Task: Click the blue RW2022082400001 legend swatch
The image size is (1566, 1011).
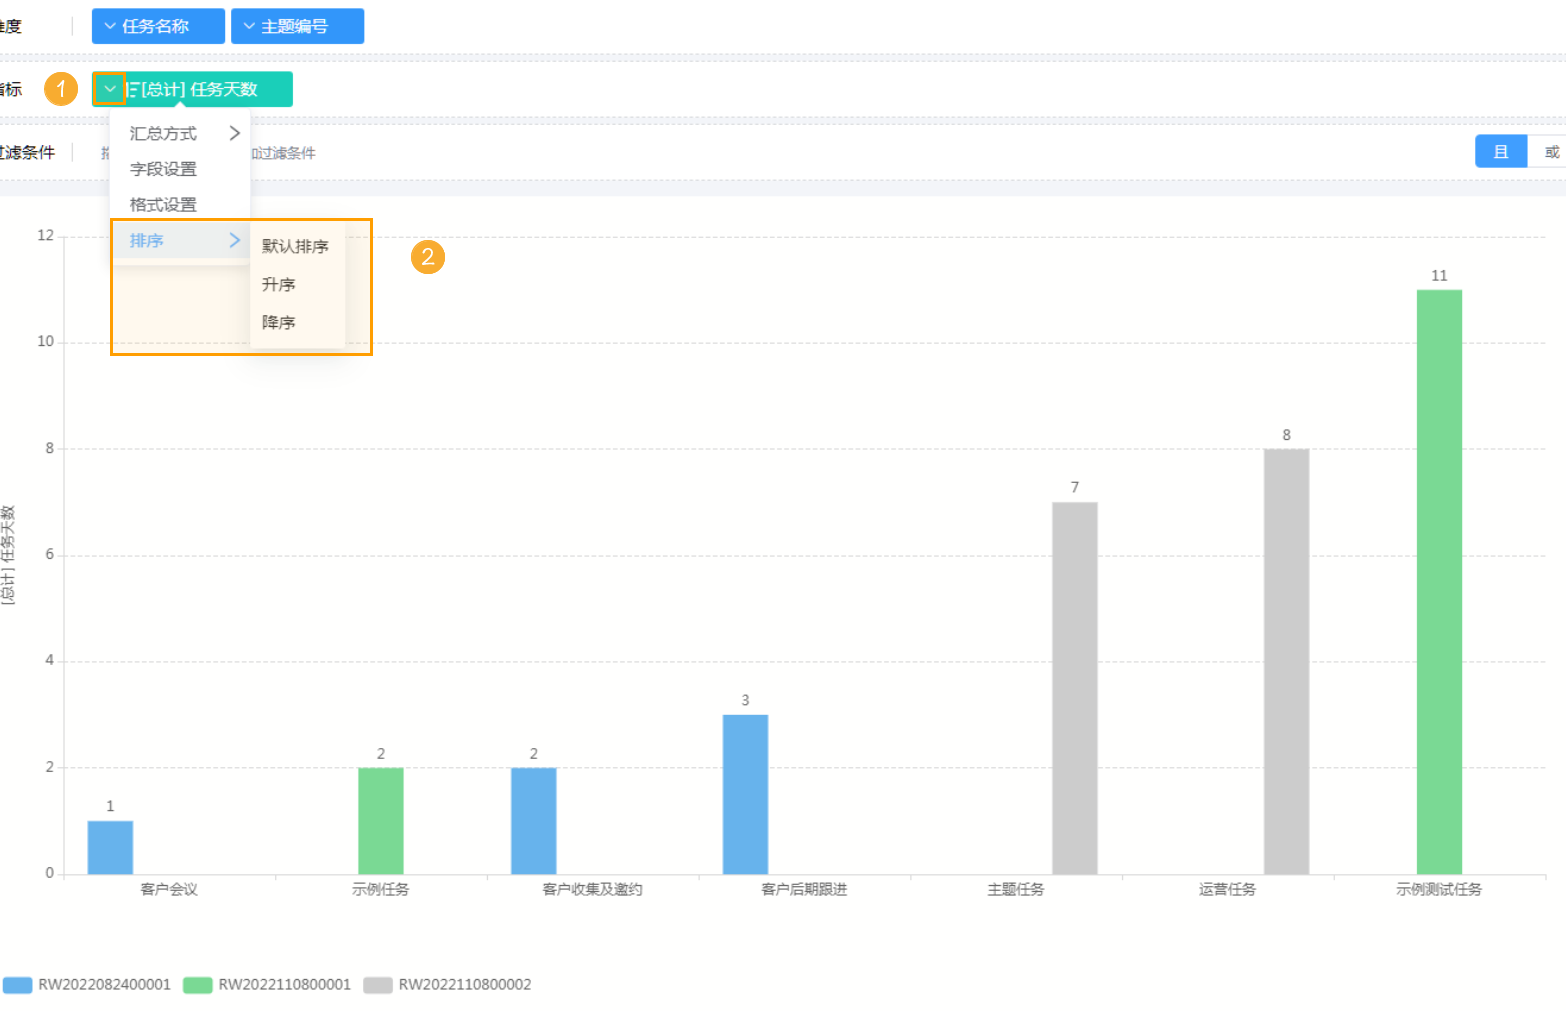Action: click(x=18, y=985)
